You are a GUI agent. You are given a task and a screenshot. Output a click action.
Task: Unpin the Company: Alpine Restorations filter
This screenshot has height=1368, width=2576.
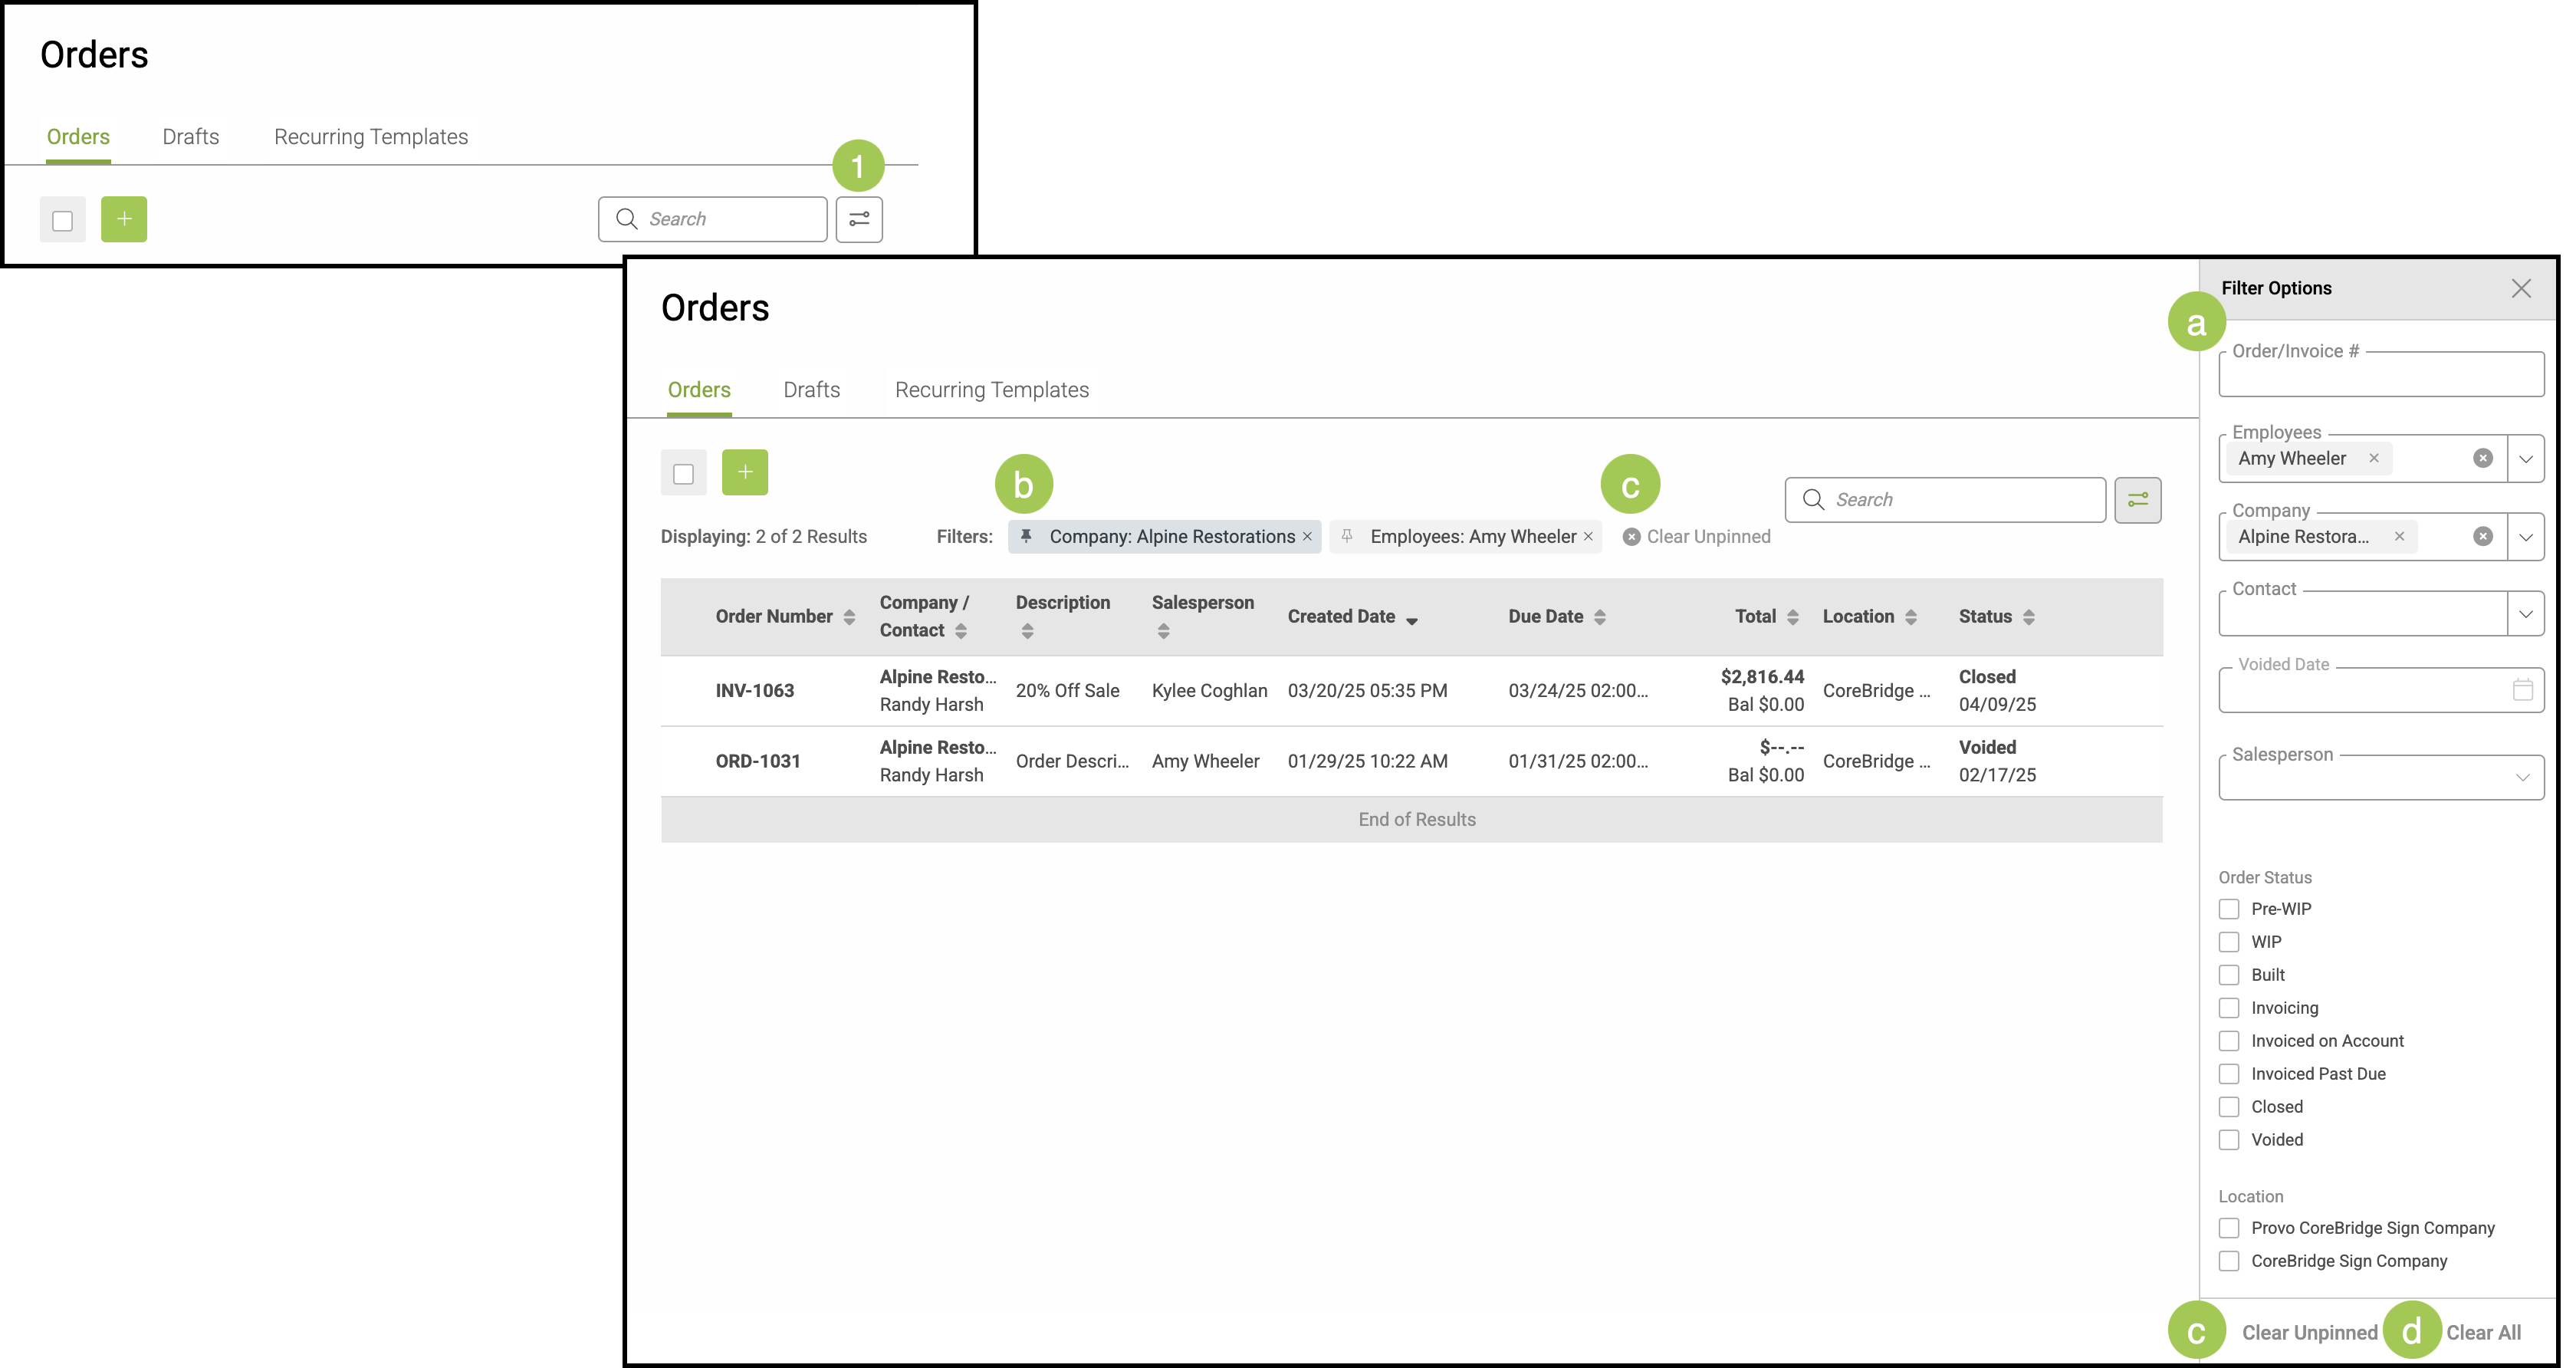coord(1026,536)
